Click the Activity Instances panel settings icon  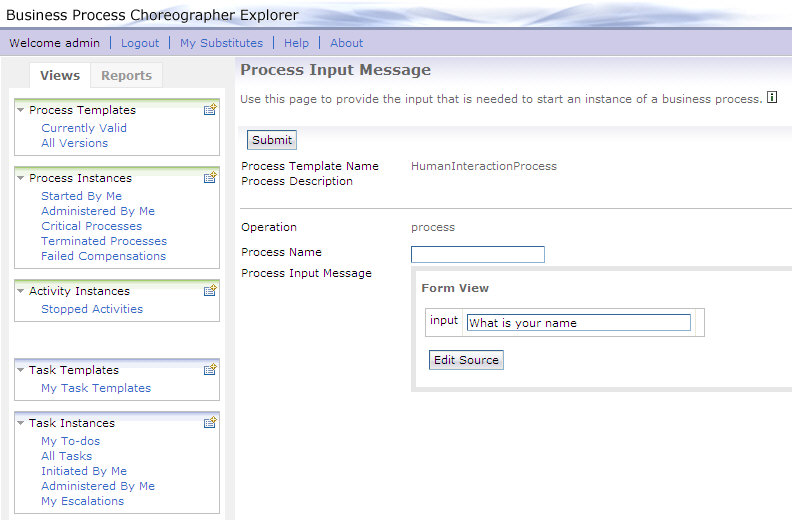point(210,291)
